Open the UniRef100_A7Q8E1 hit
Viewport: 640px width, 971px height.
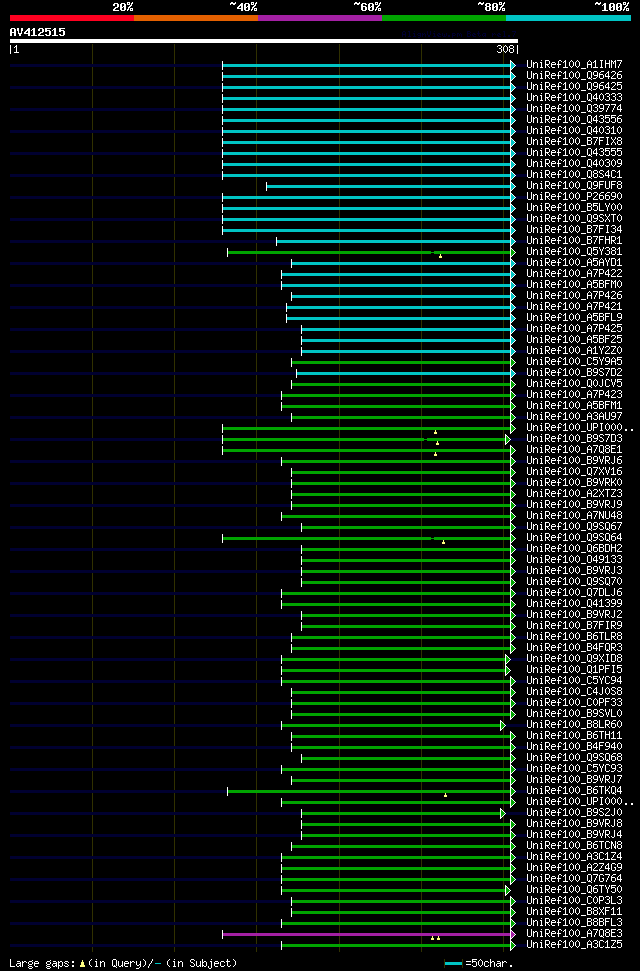tap(574, 450)
